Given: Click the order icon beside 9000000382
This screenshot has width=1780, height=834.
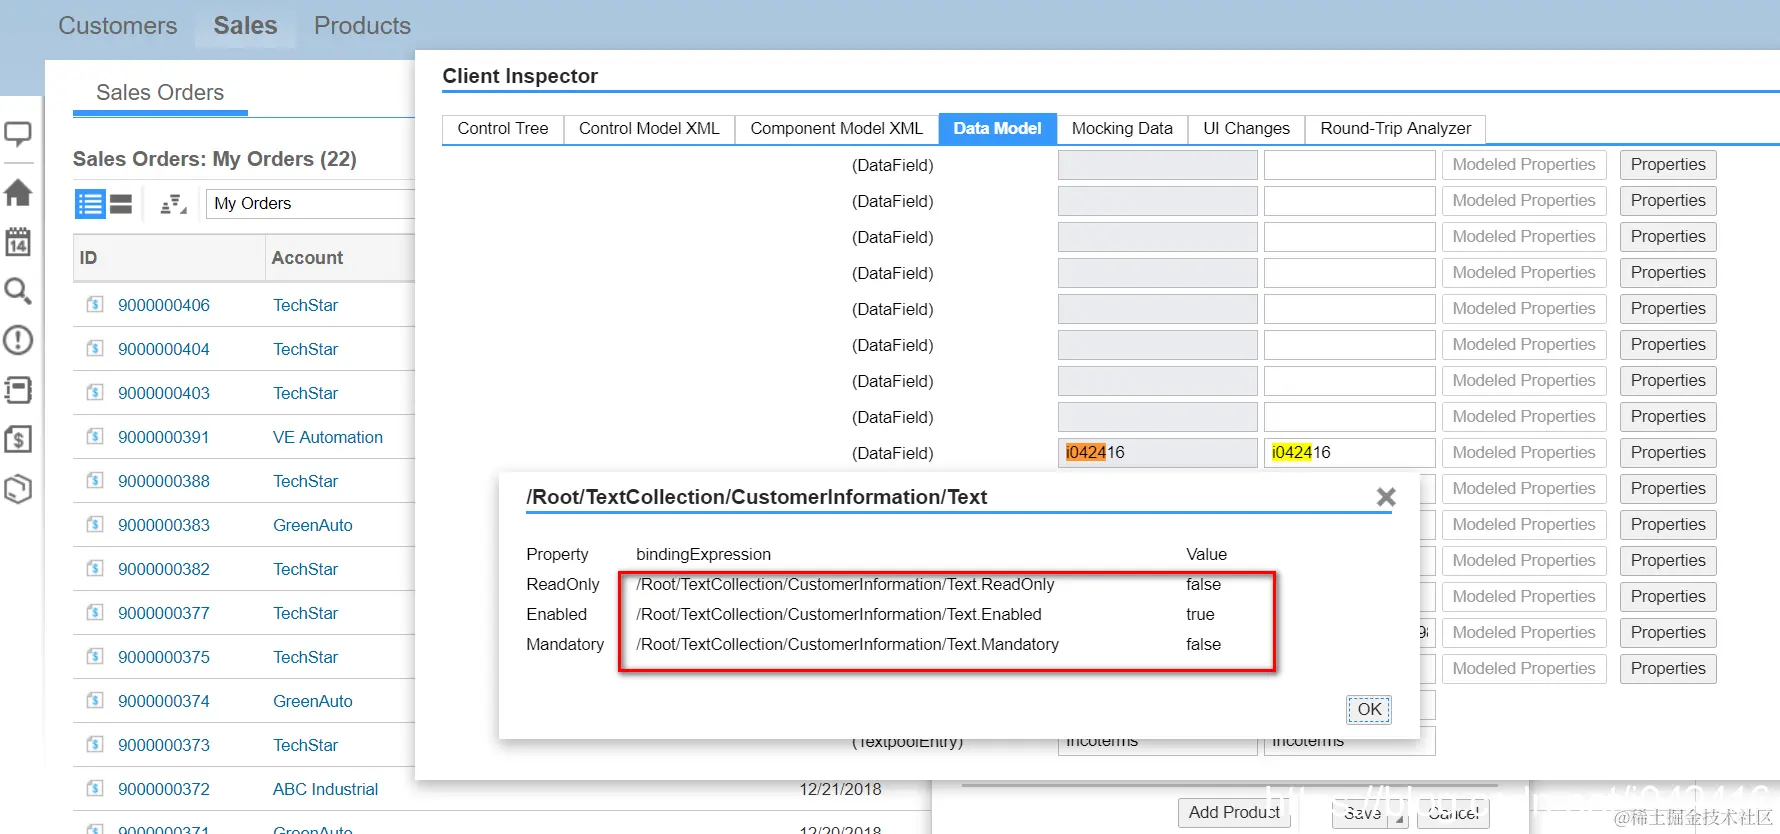Looking at the screenshot, I should point(95,568).
